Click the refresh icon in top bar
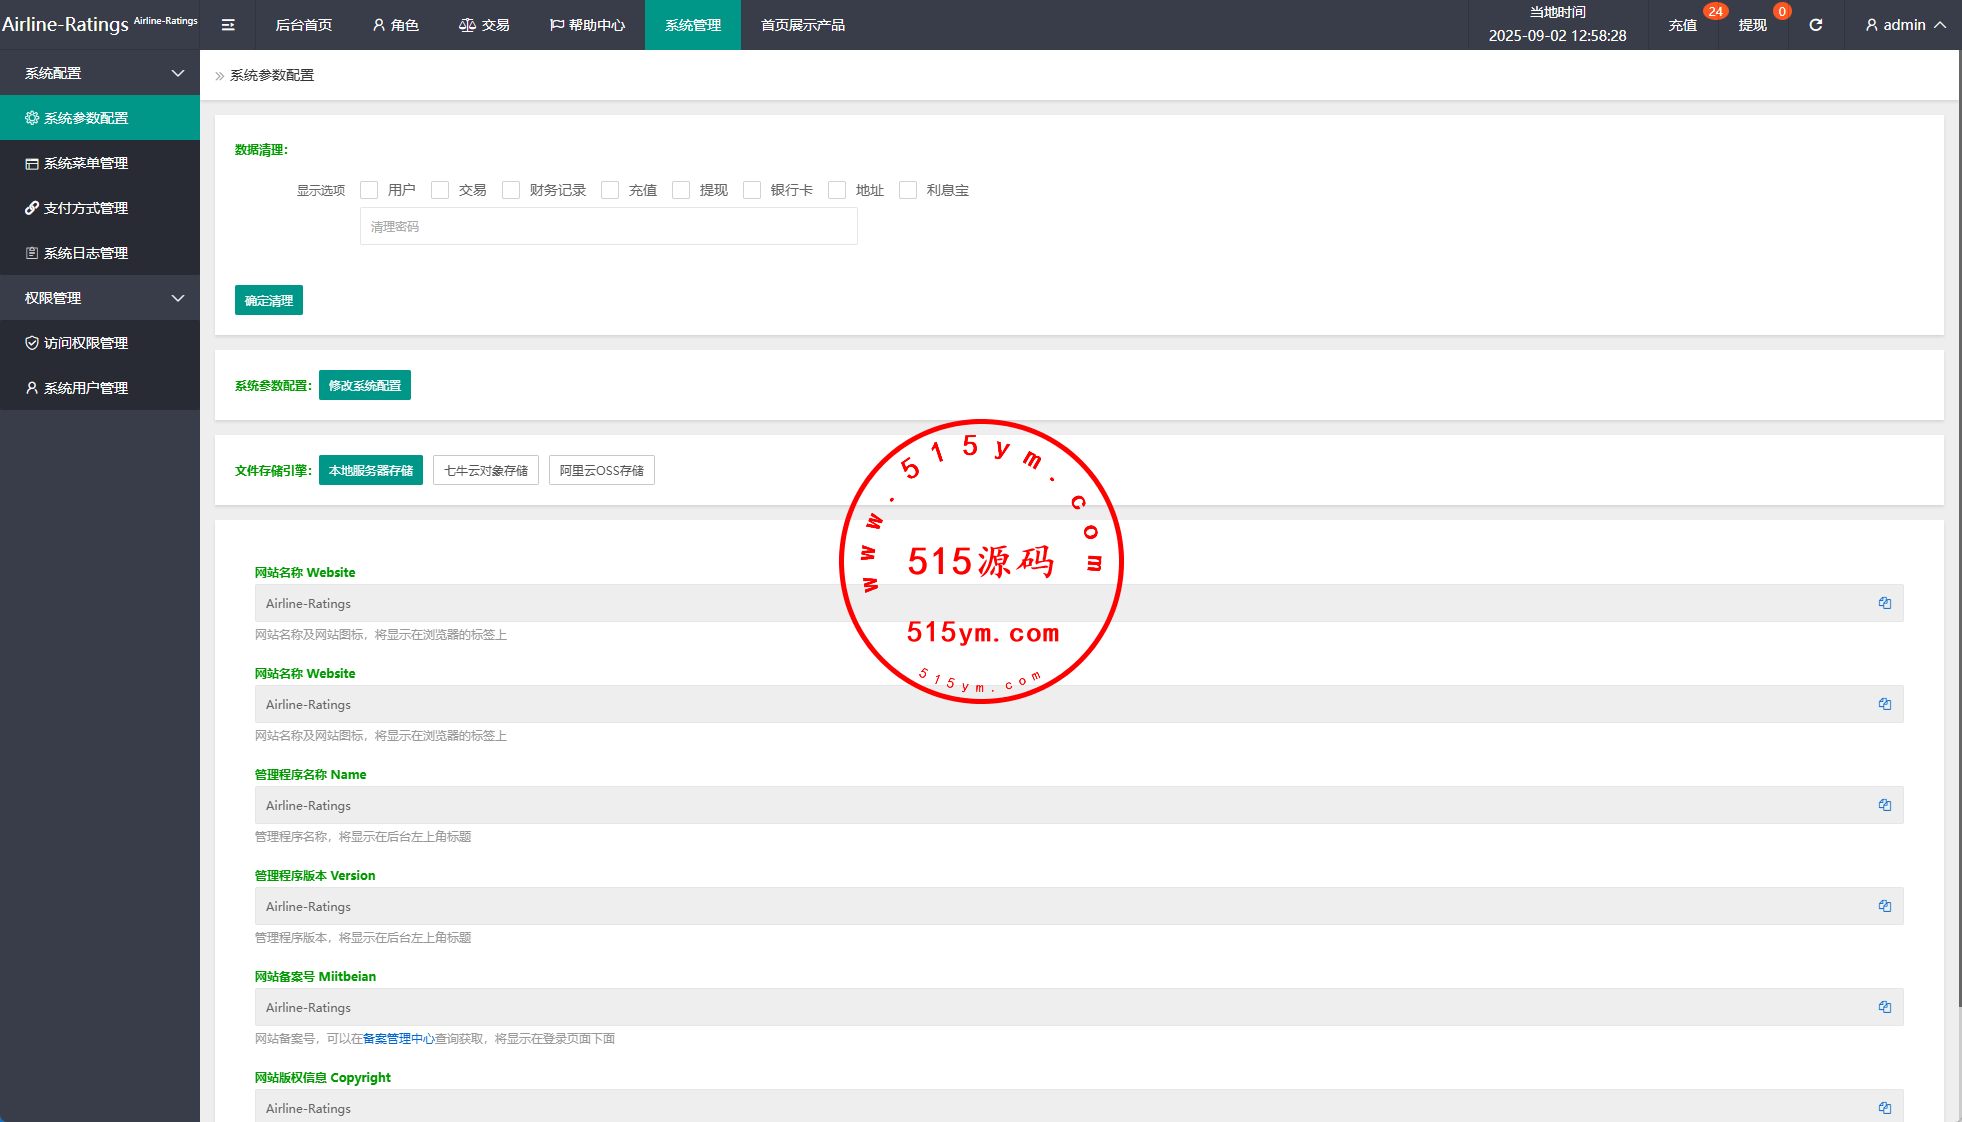The height and width of the screenshot is (1122, 1962). point(1815,25)
